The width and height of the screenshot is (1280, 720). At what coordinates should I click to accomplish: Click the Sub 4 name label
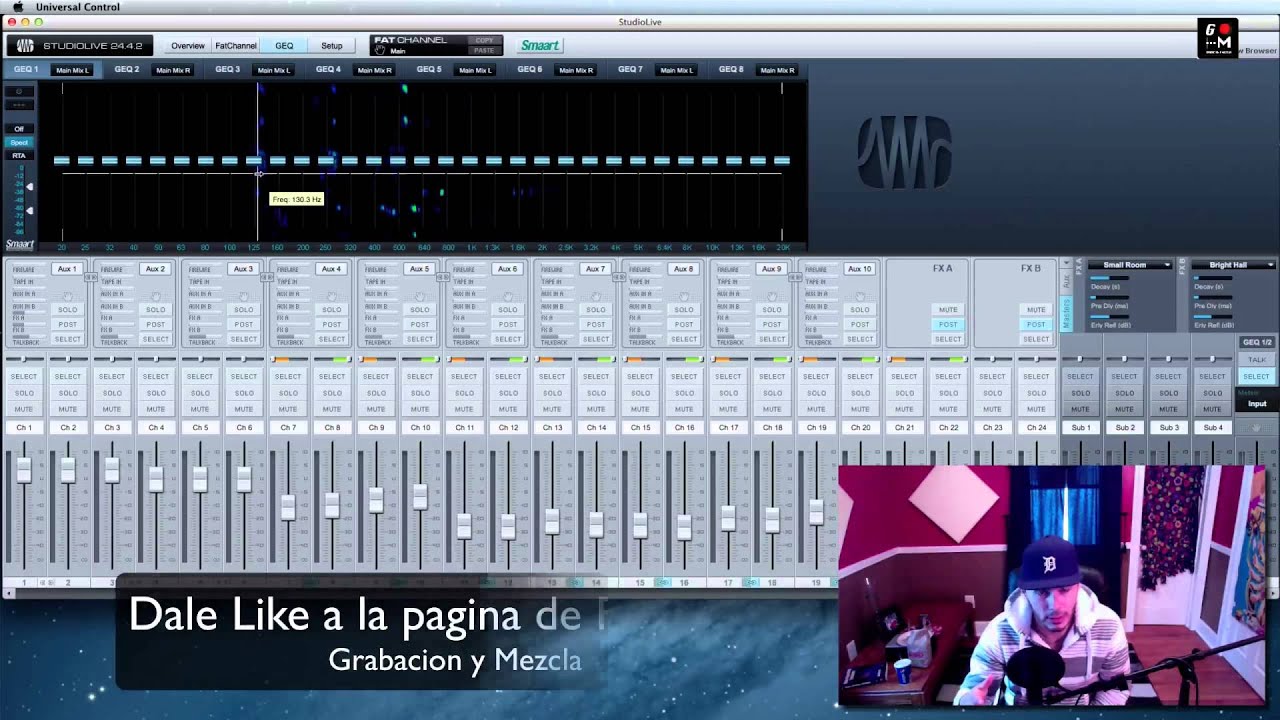1212,428
